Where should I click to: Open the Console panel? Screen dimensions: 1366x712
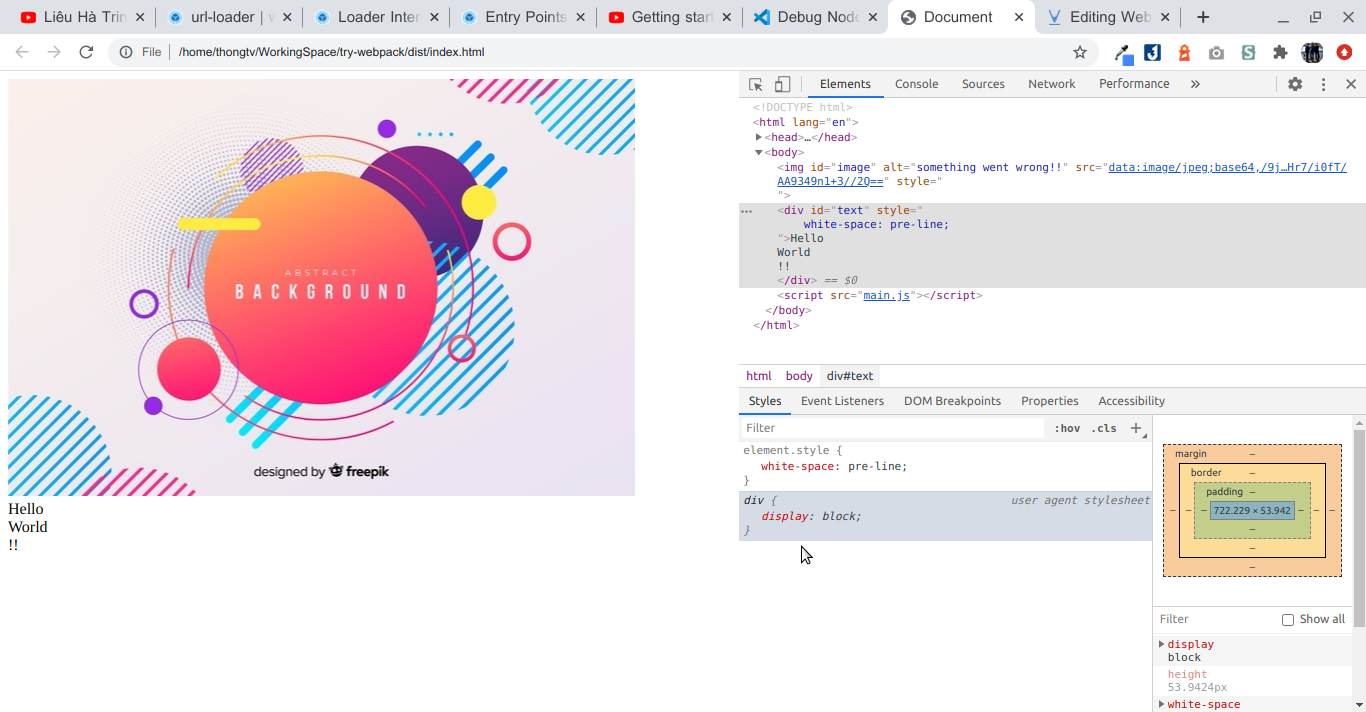point(916,84)
